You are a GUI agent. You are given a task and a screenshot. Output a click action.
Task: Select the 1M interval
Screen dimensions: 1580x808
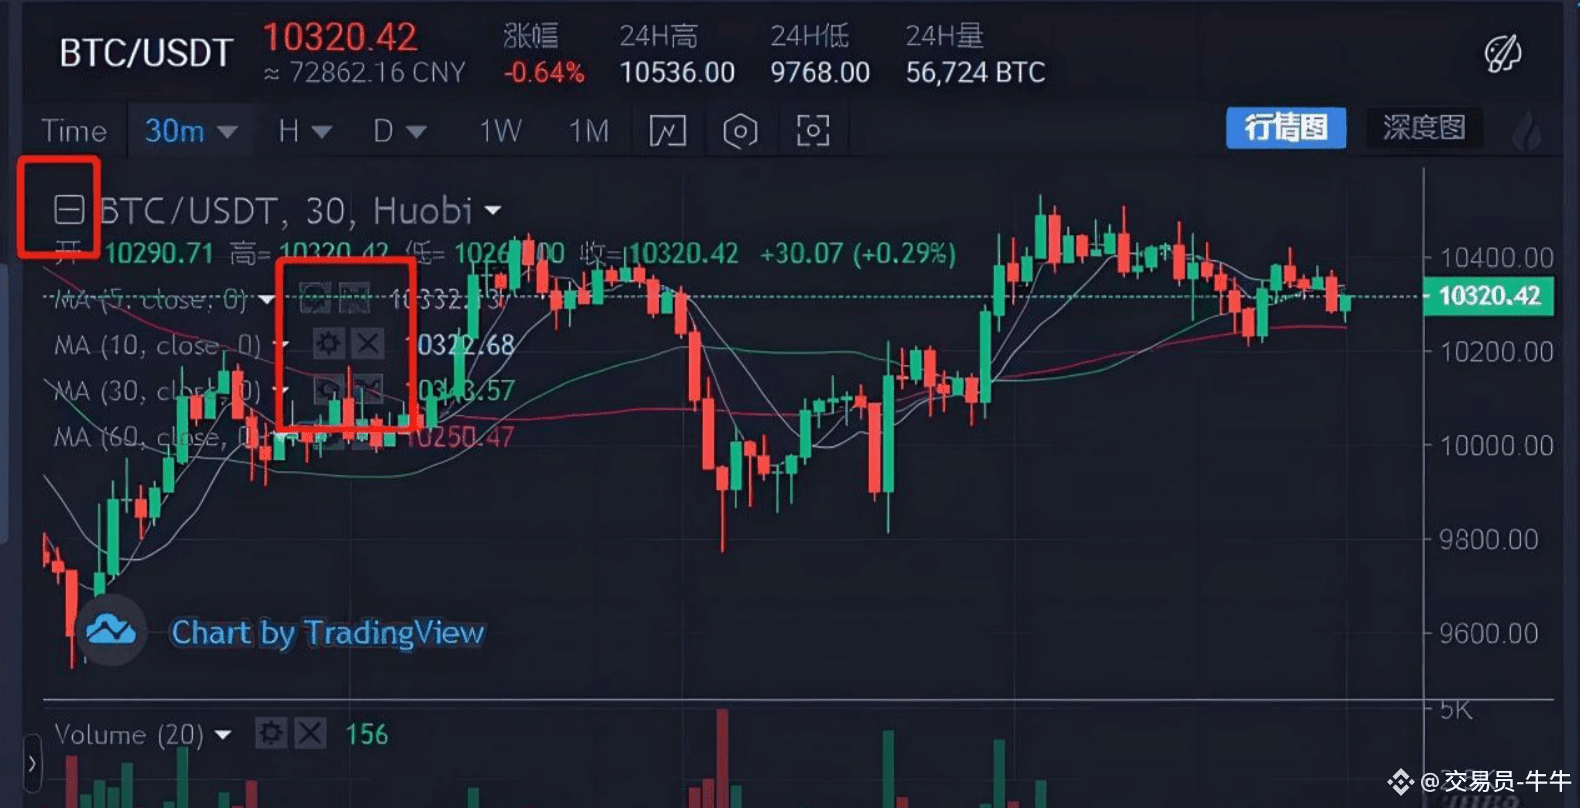coord(589,131)
